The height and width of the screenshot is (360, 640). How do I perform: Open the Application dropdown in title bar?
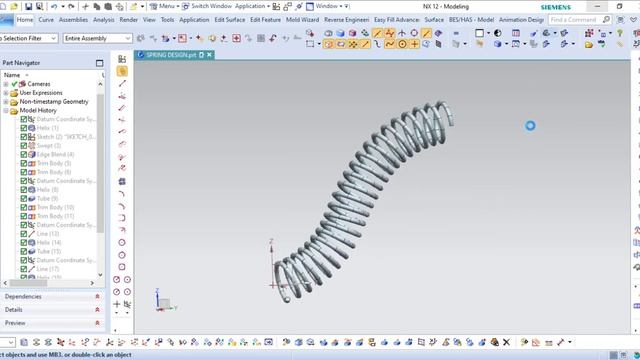click(252, 6)
